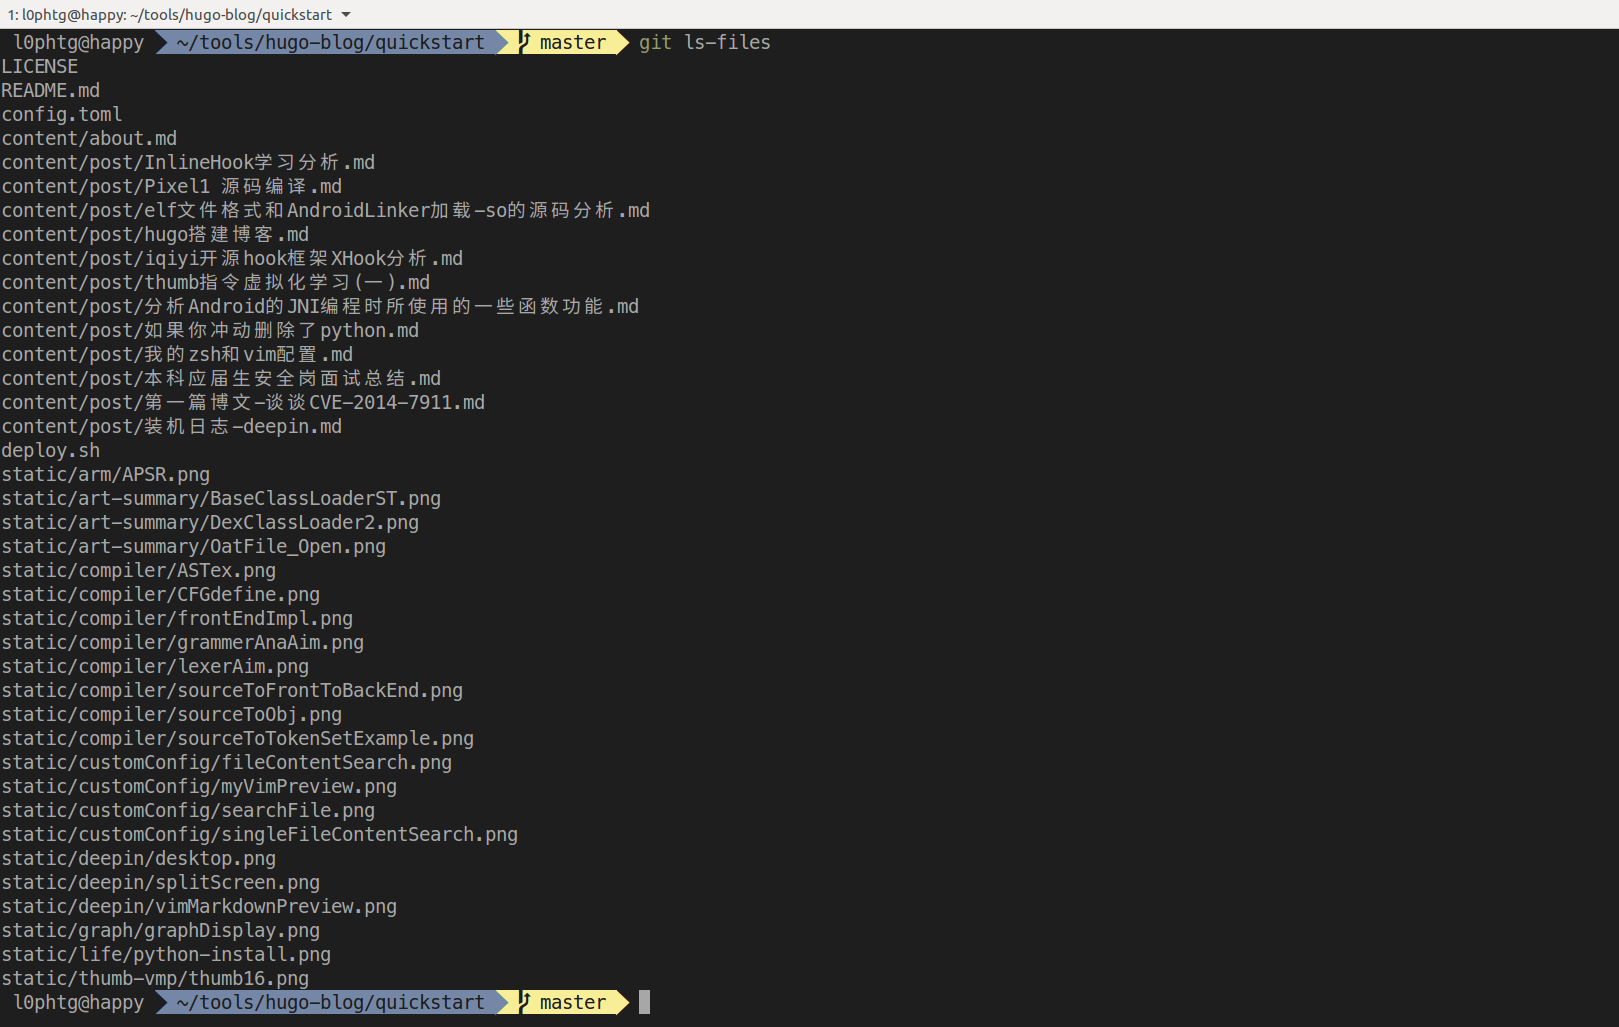Click the OatFile_Open.png line
The image size is (1619, 1027).
pyautogui.click(x=194, y=546)
